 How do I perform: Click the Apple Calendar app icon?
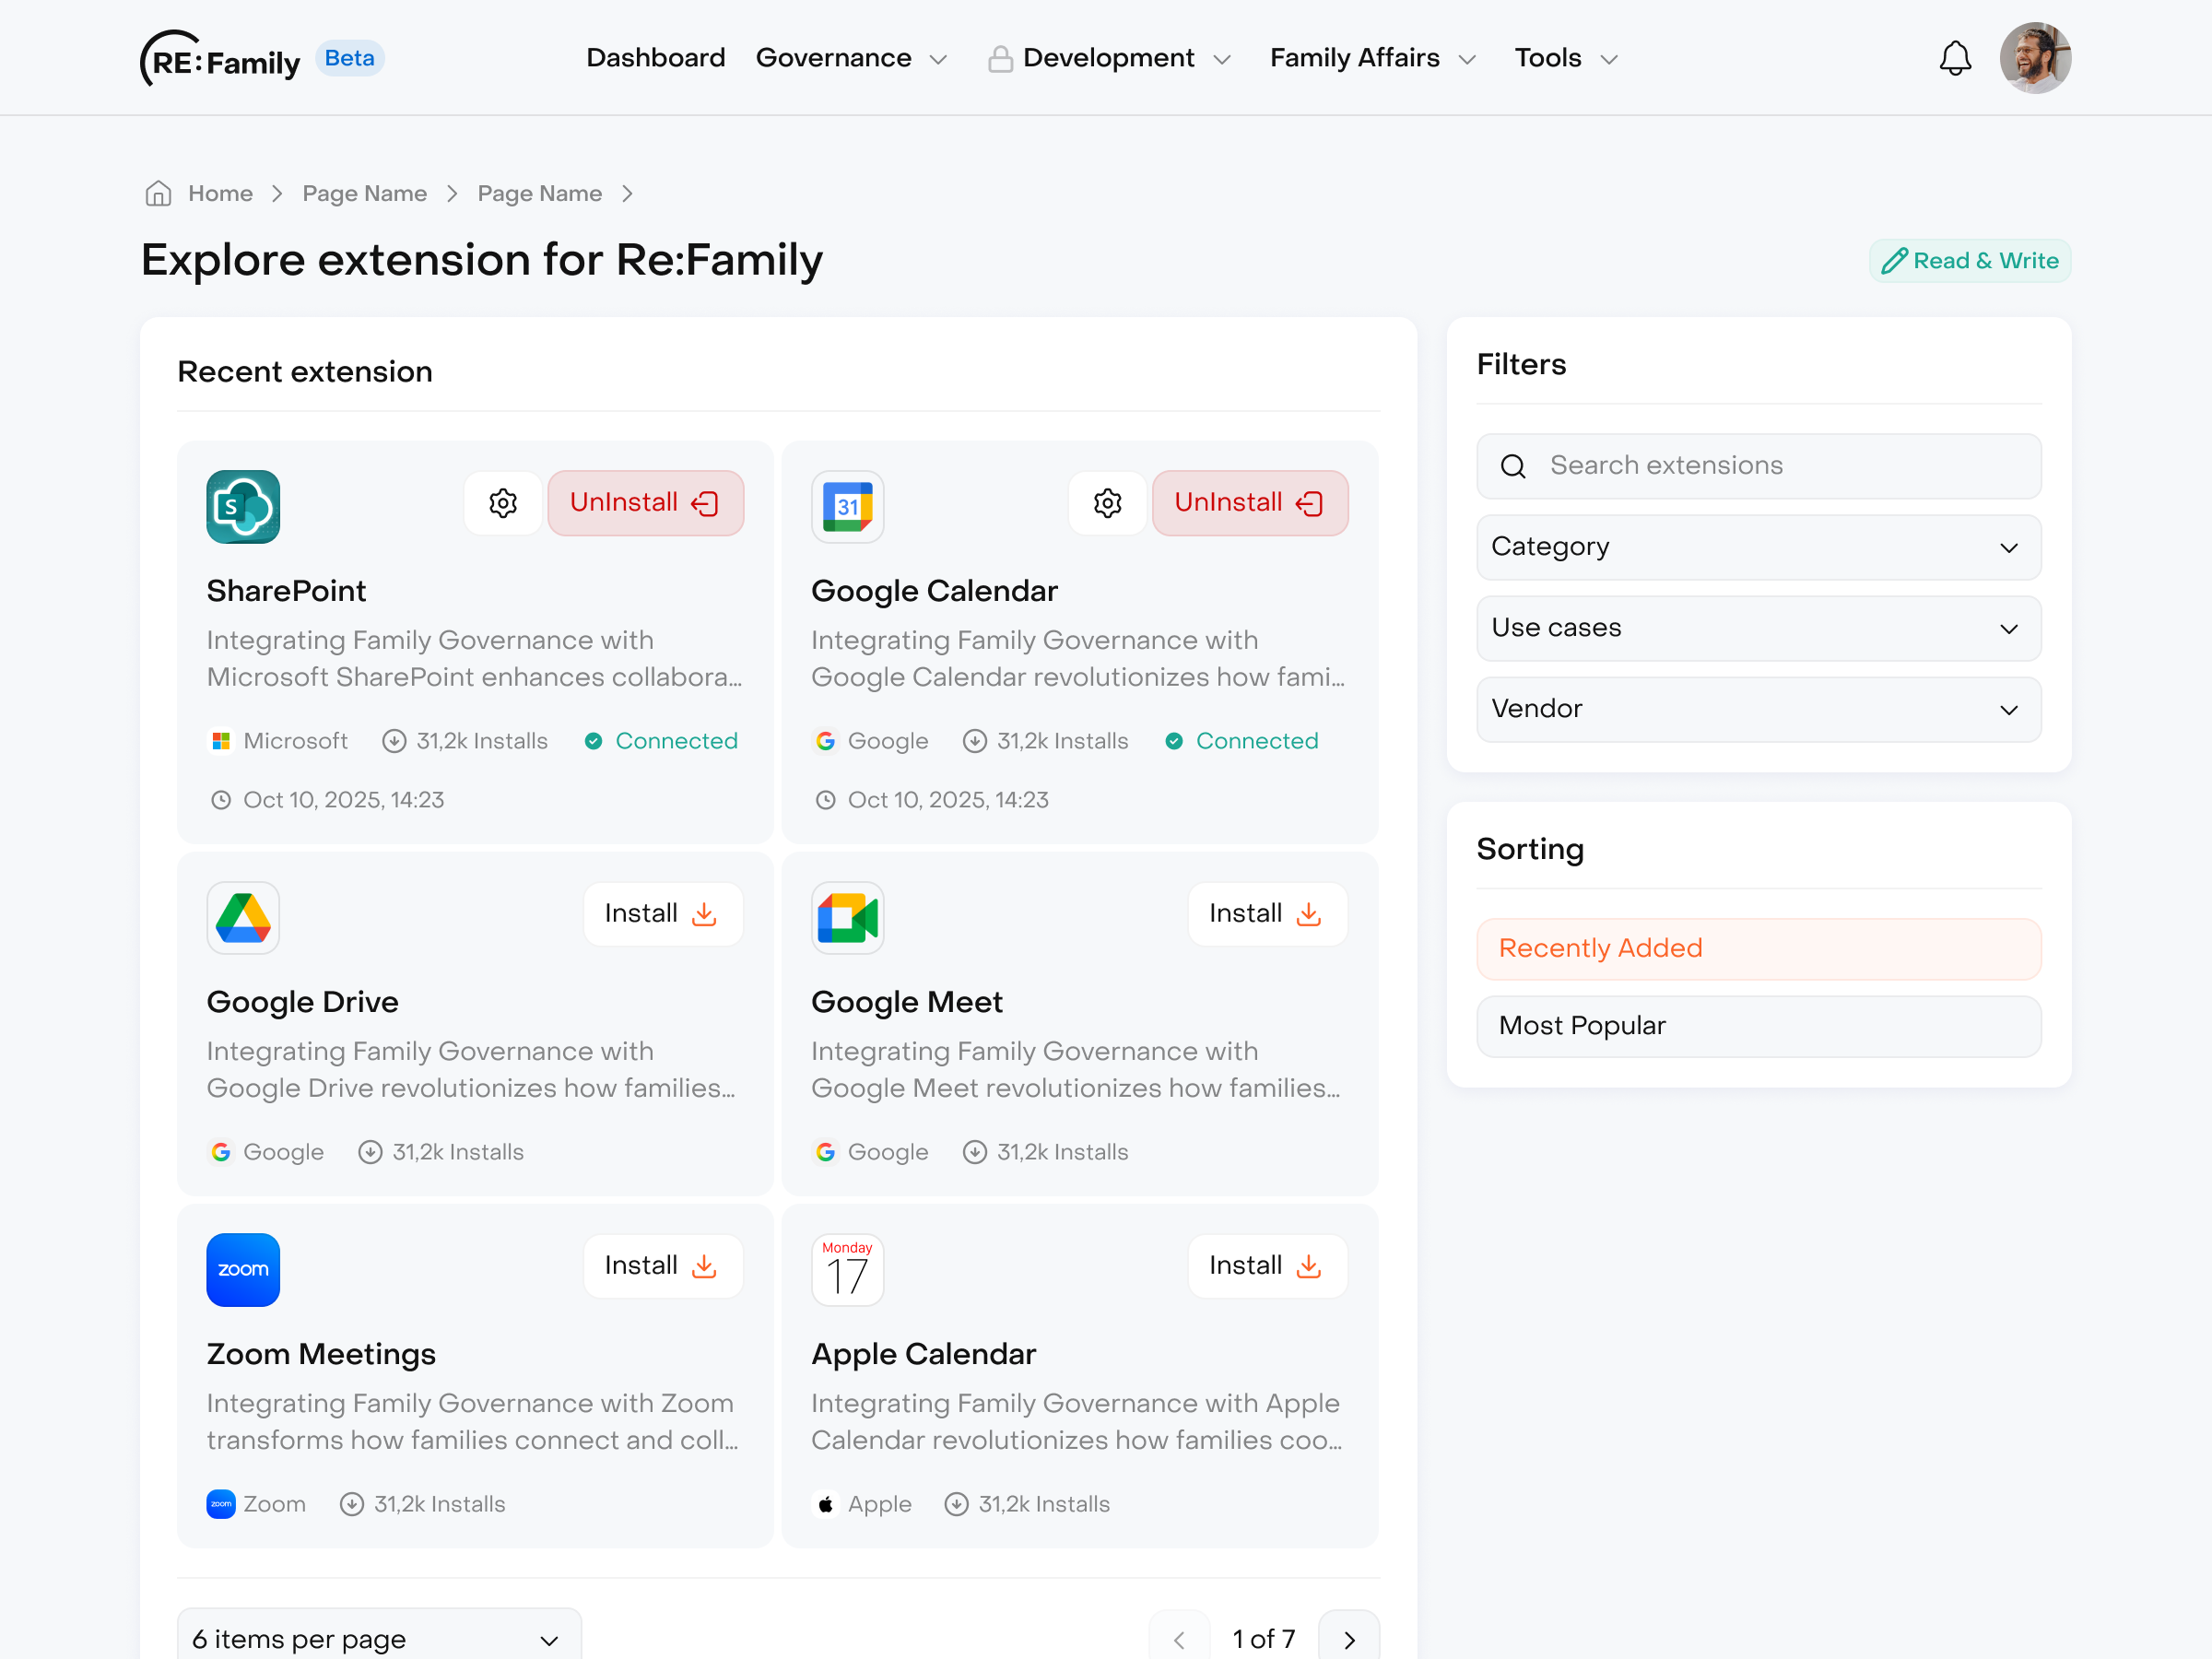(847, 1269)
